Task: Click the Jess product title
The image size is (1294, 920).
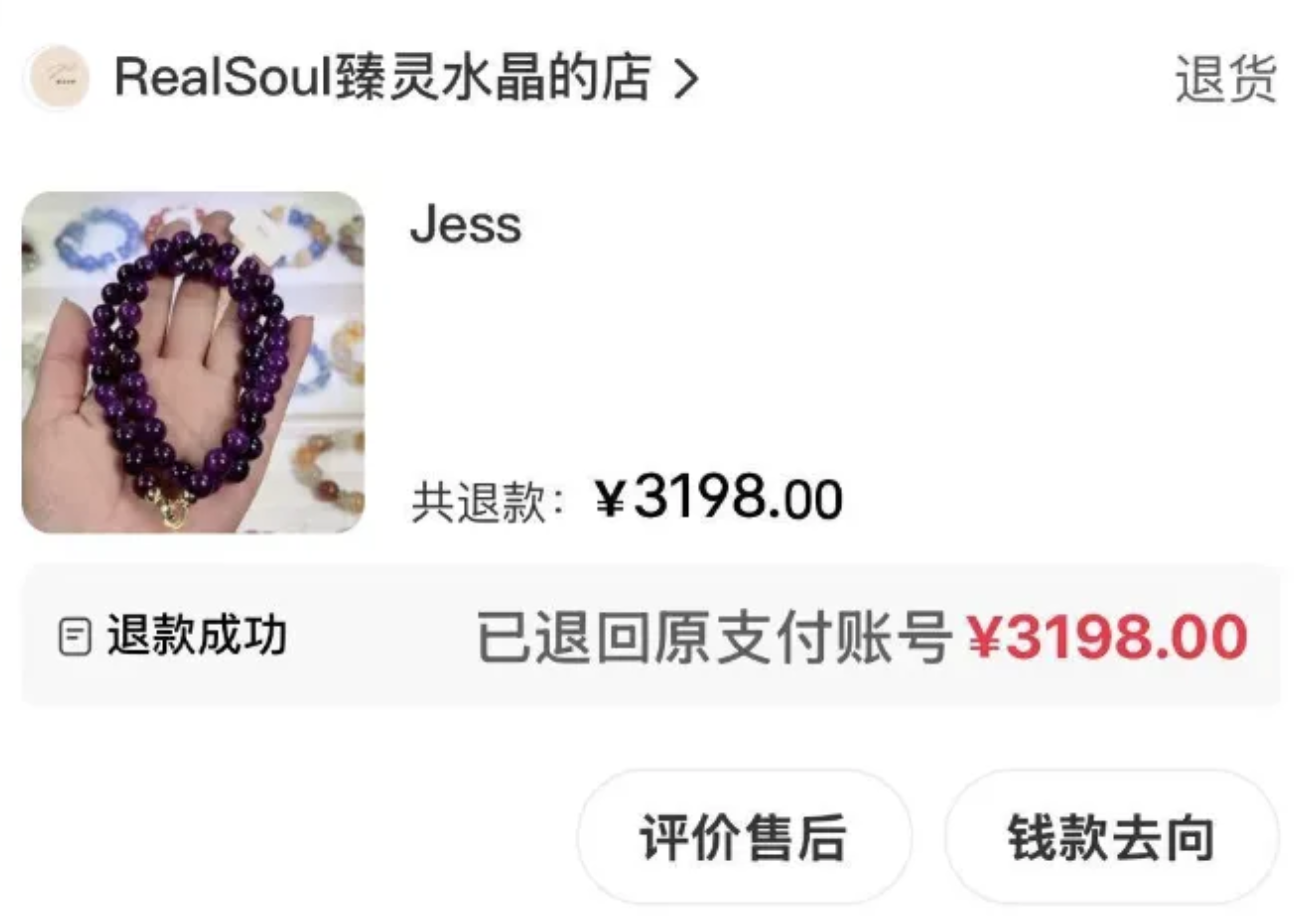Action: point(466,226)
